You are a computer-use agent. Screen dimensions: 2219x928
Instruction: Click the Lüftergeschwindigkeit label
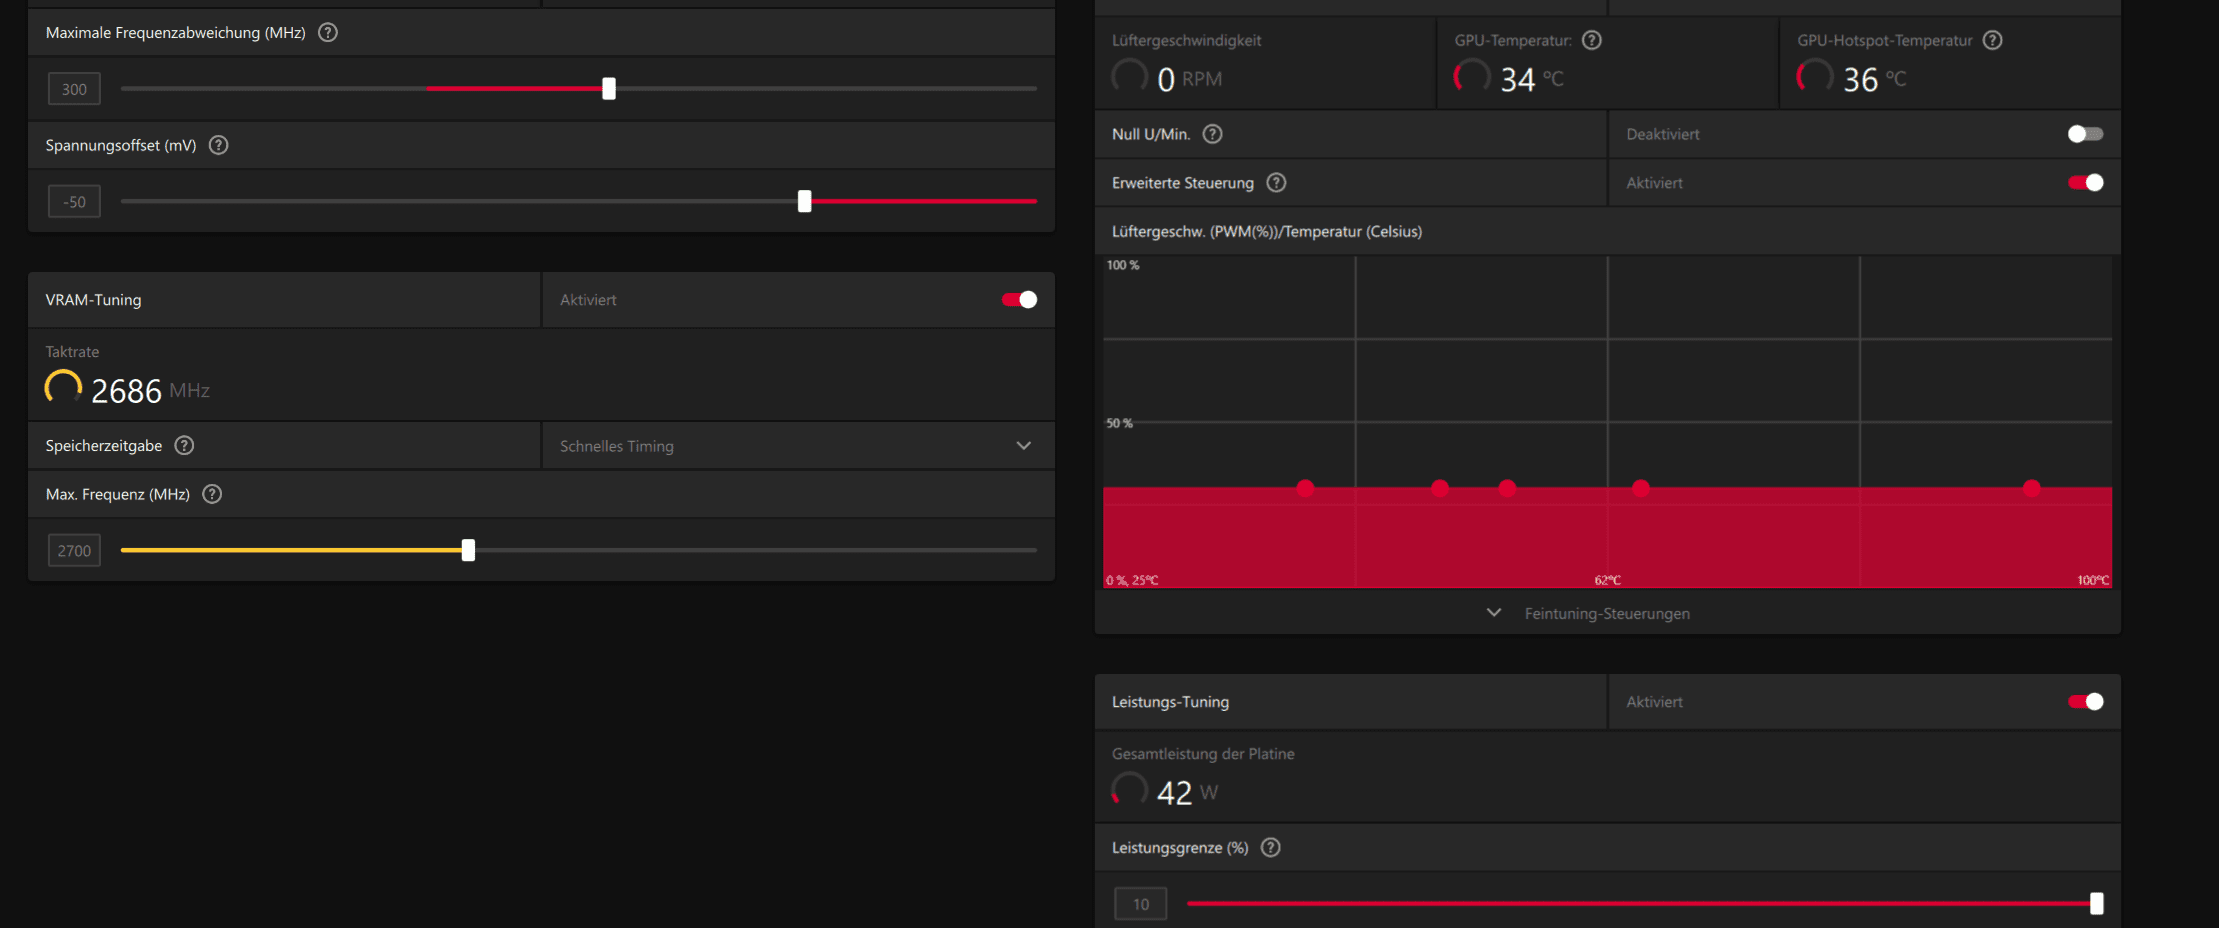click(x=1186, y=40)
